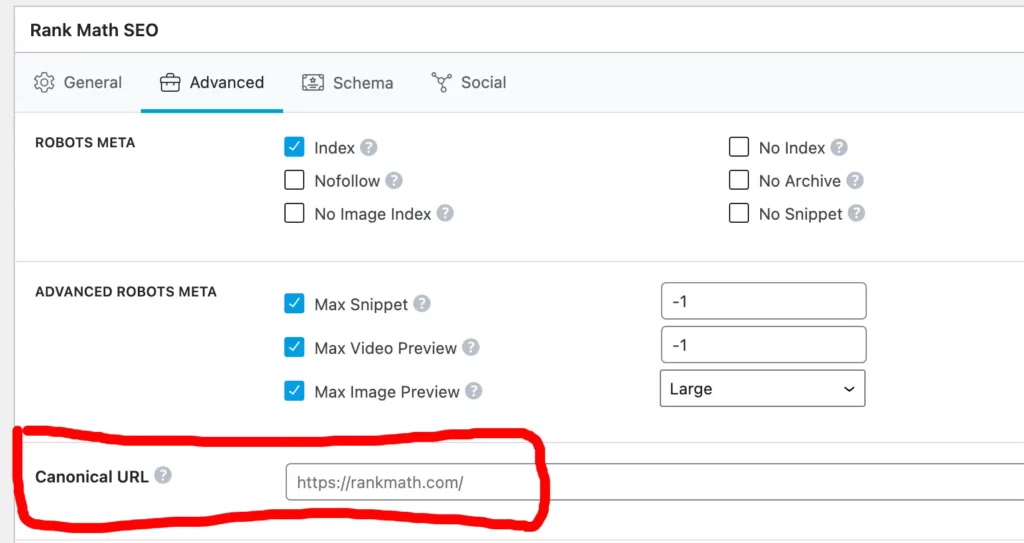
Task: Click the Advanced tab briefcase icon
Action: 170,83
